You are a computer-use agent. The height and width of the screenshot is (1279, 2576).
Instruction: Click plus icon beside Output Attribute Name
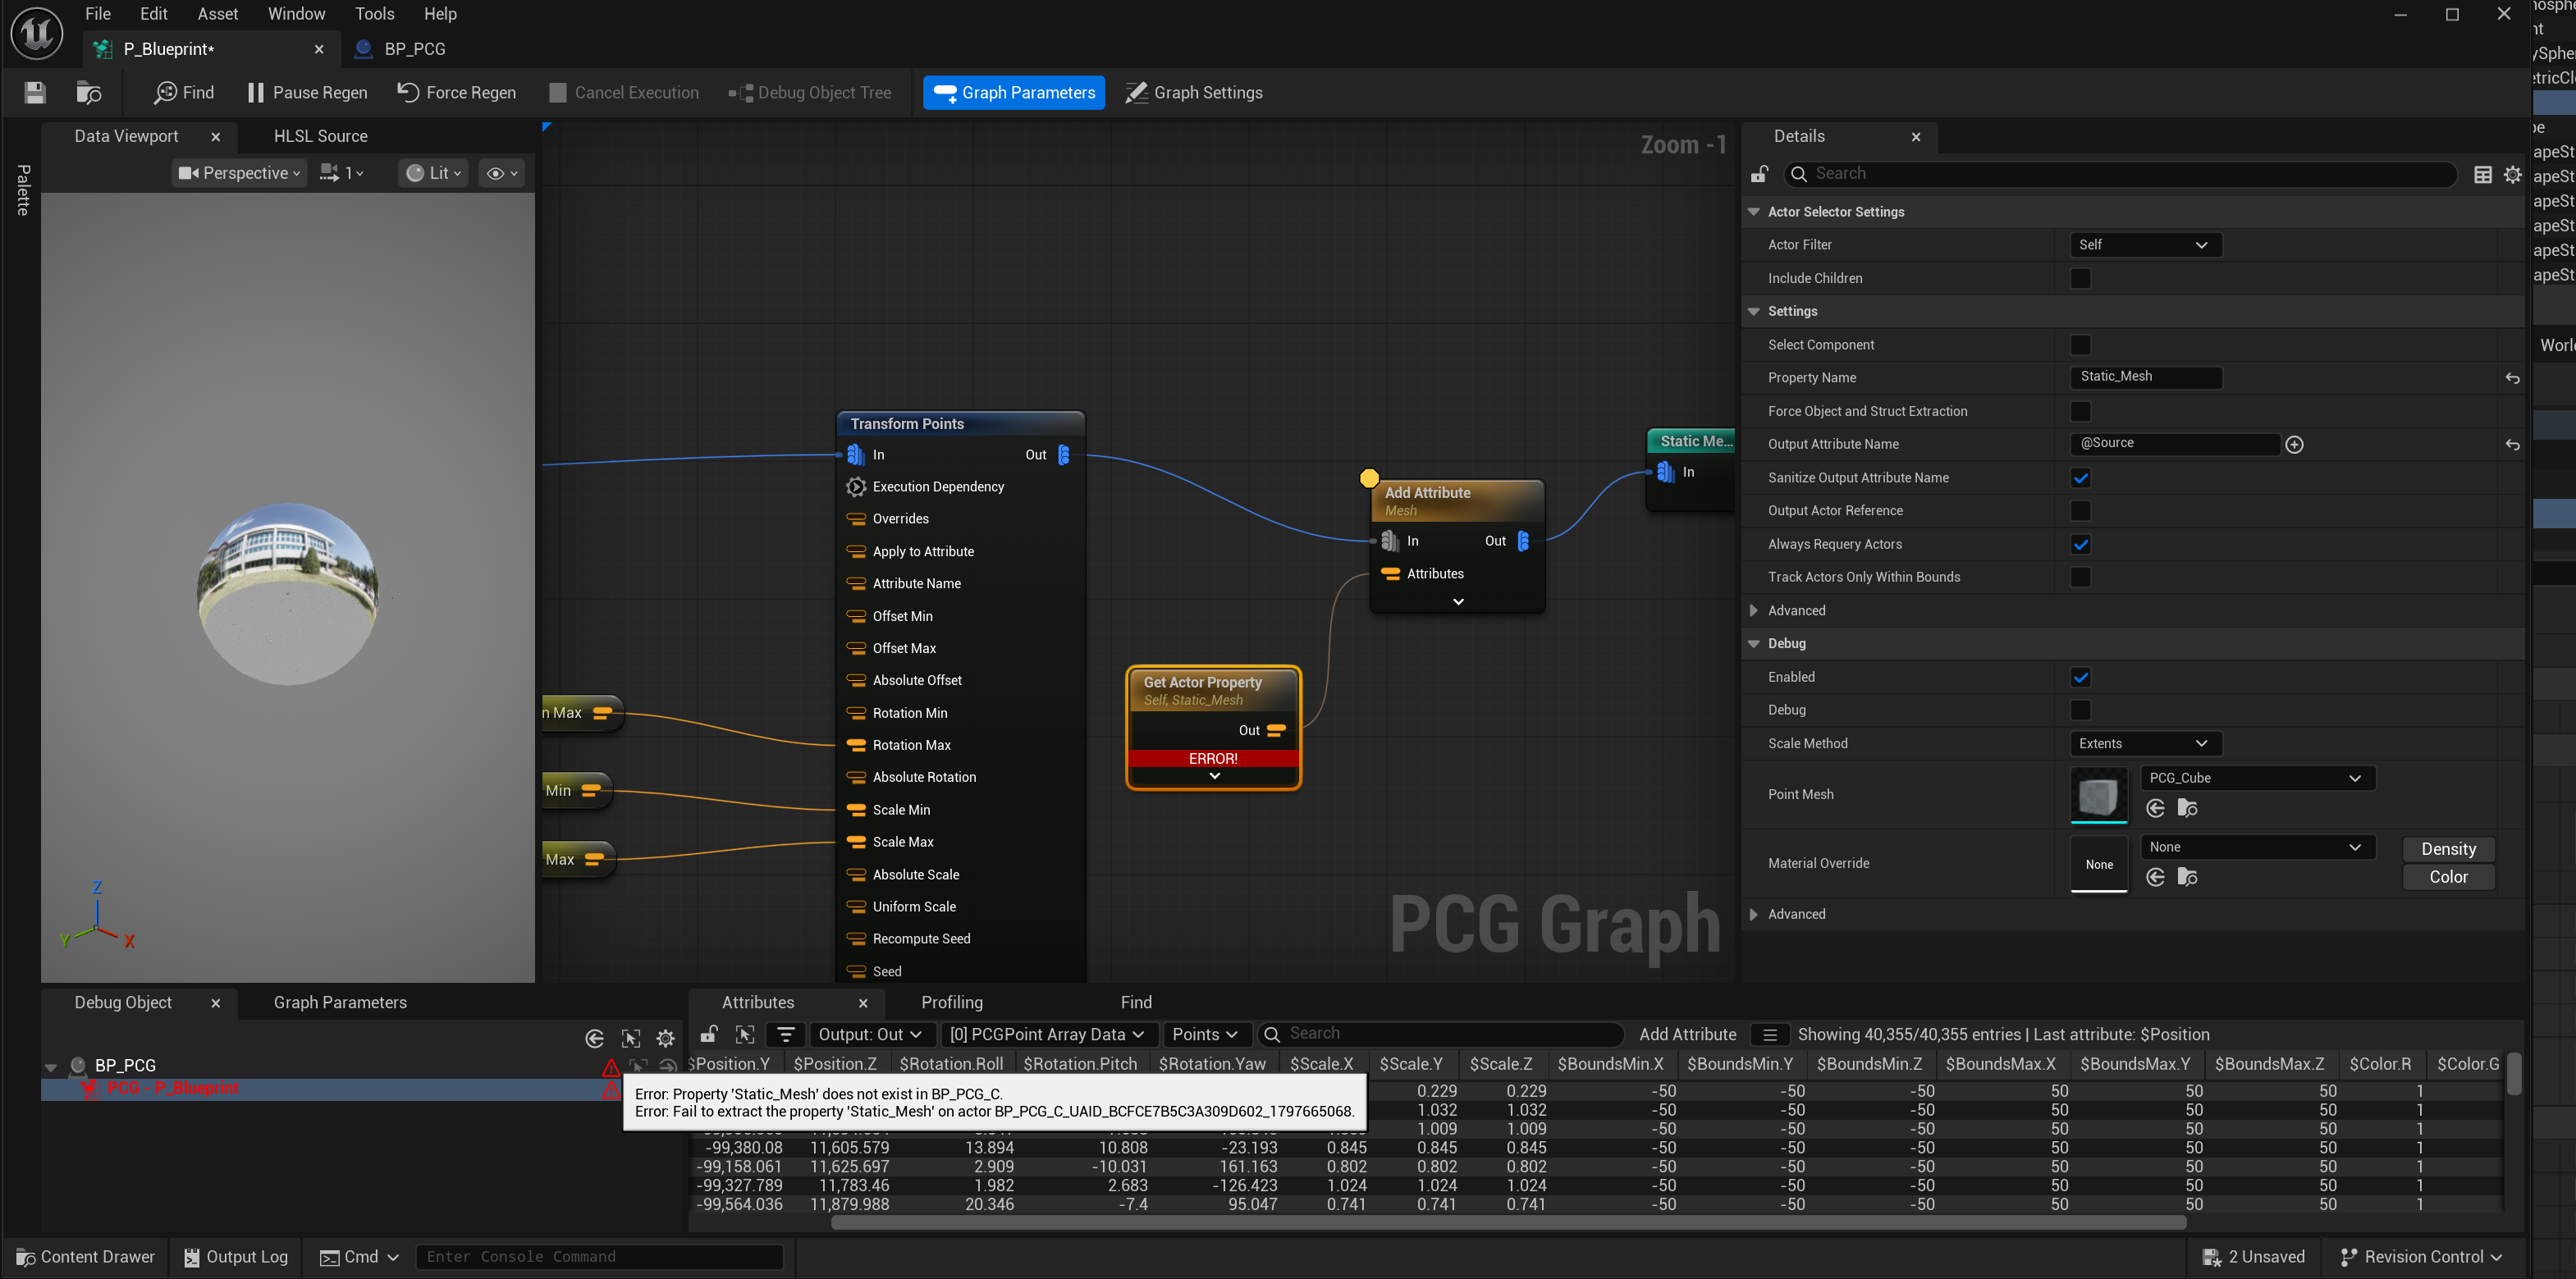click(x=2294, y=444)
